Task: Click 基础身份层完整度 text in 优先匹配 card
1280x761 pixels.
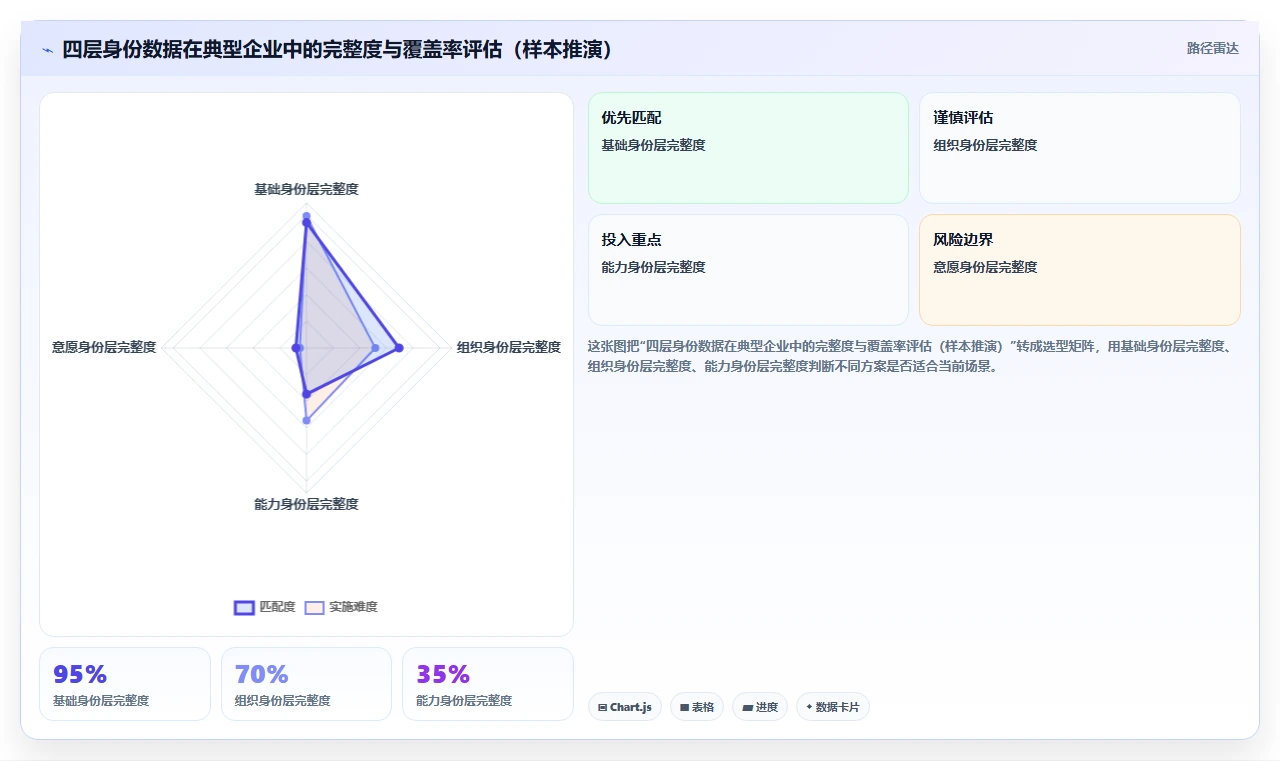Action: pos(653,145)
